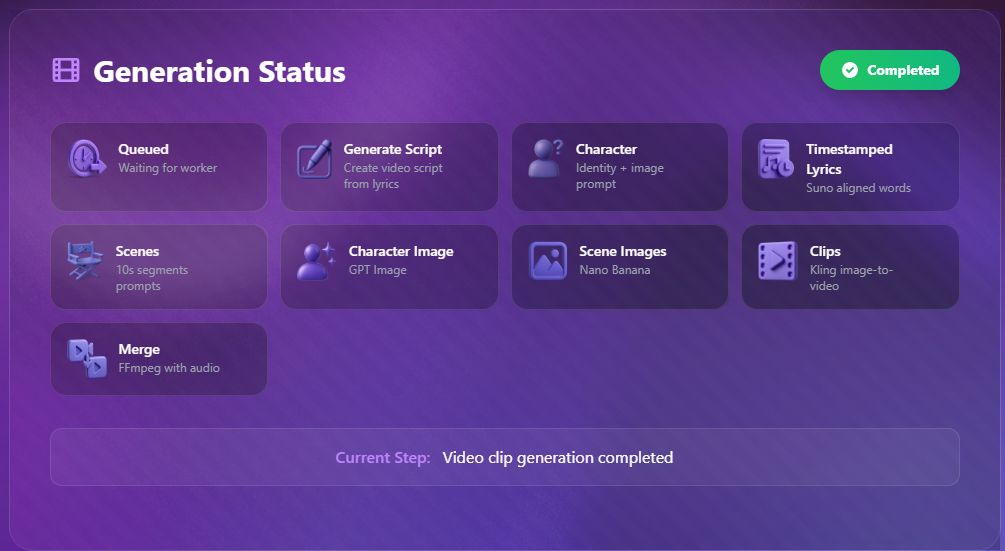The width and height of the screenshot is (1005, 551).
Task: Select the Character Image step title
Action: click(x=401, y=251)
